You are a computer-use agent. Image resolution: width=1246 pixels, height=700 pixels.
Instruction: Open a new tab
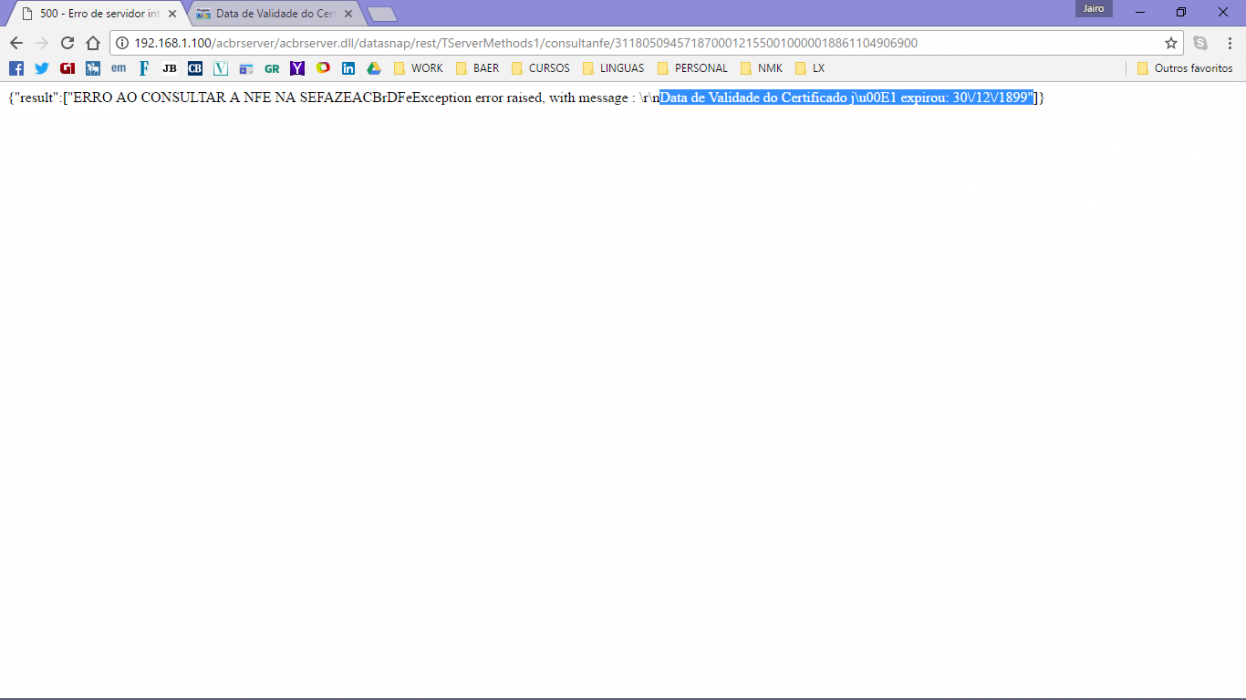(x=382, y=14)
